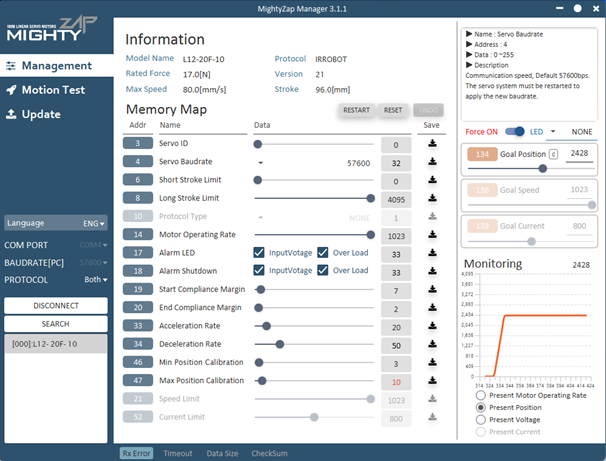Open the Servo Baudrate dropdown

260,162
